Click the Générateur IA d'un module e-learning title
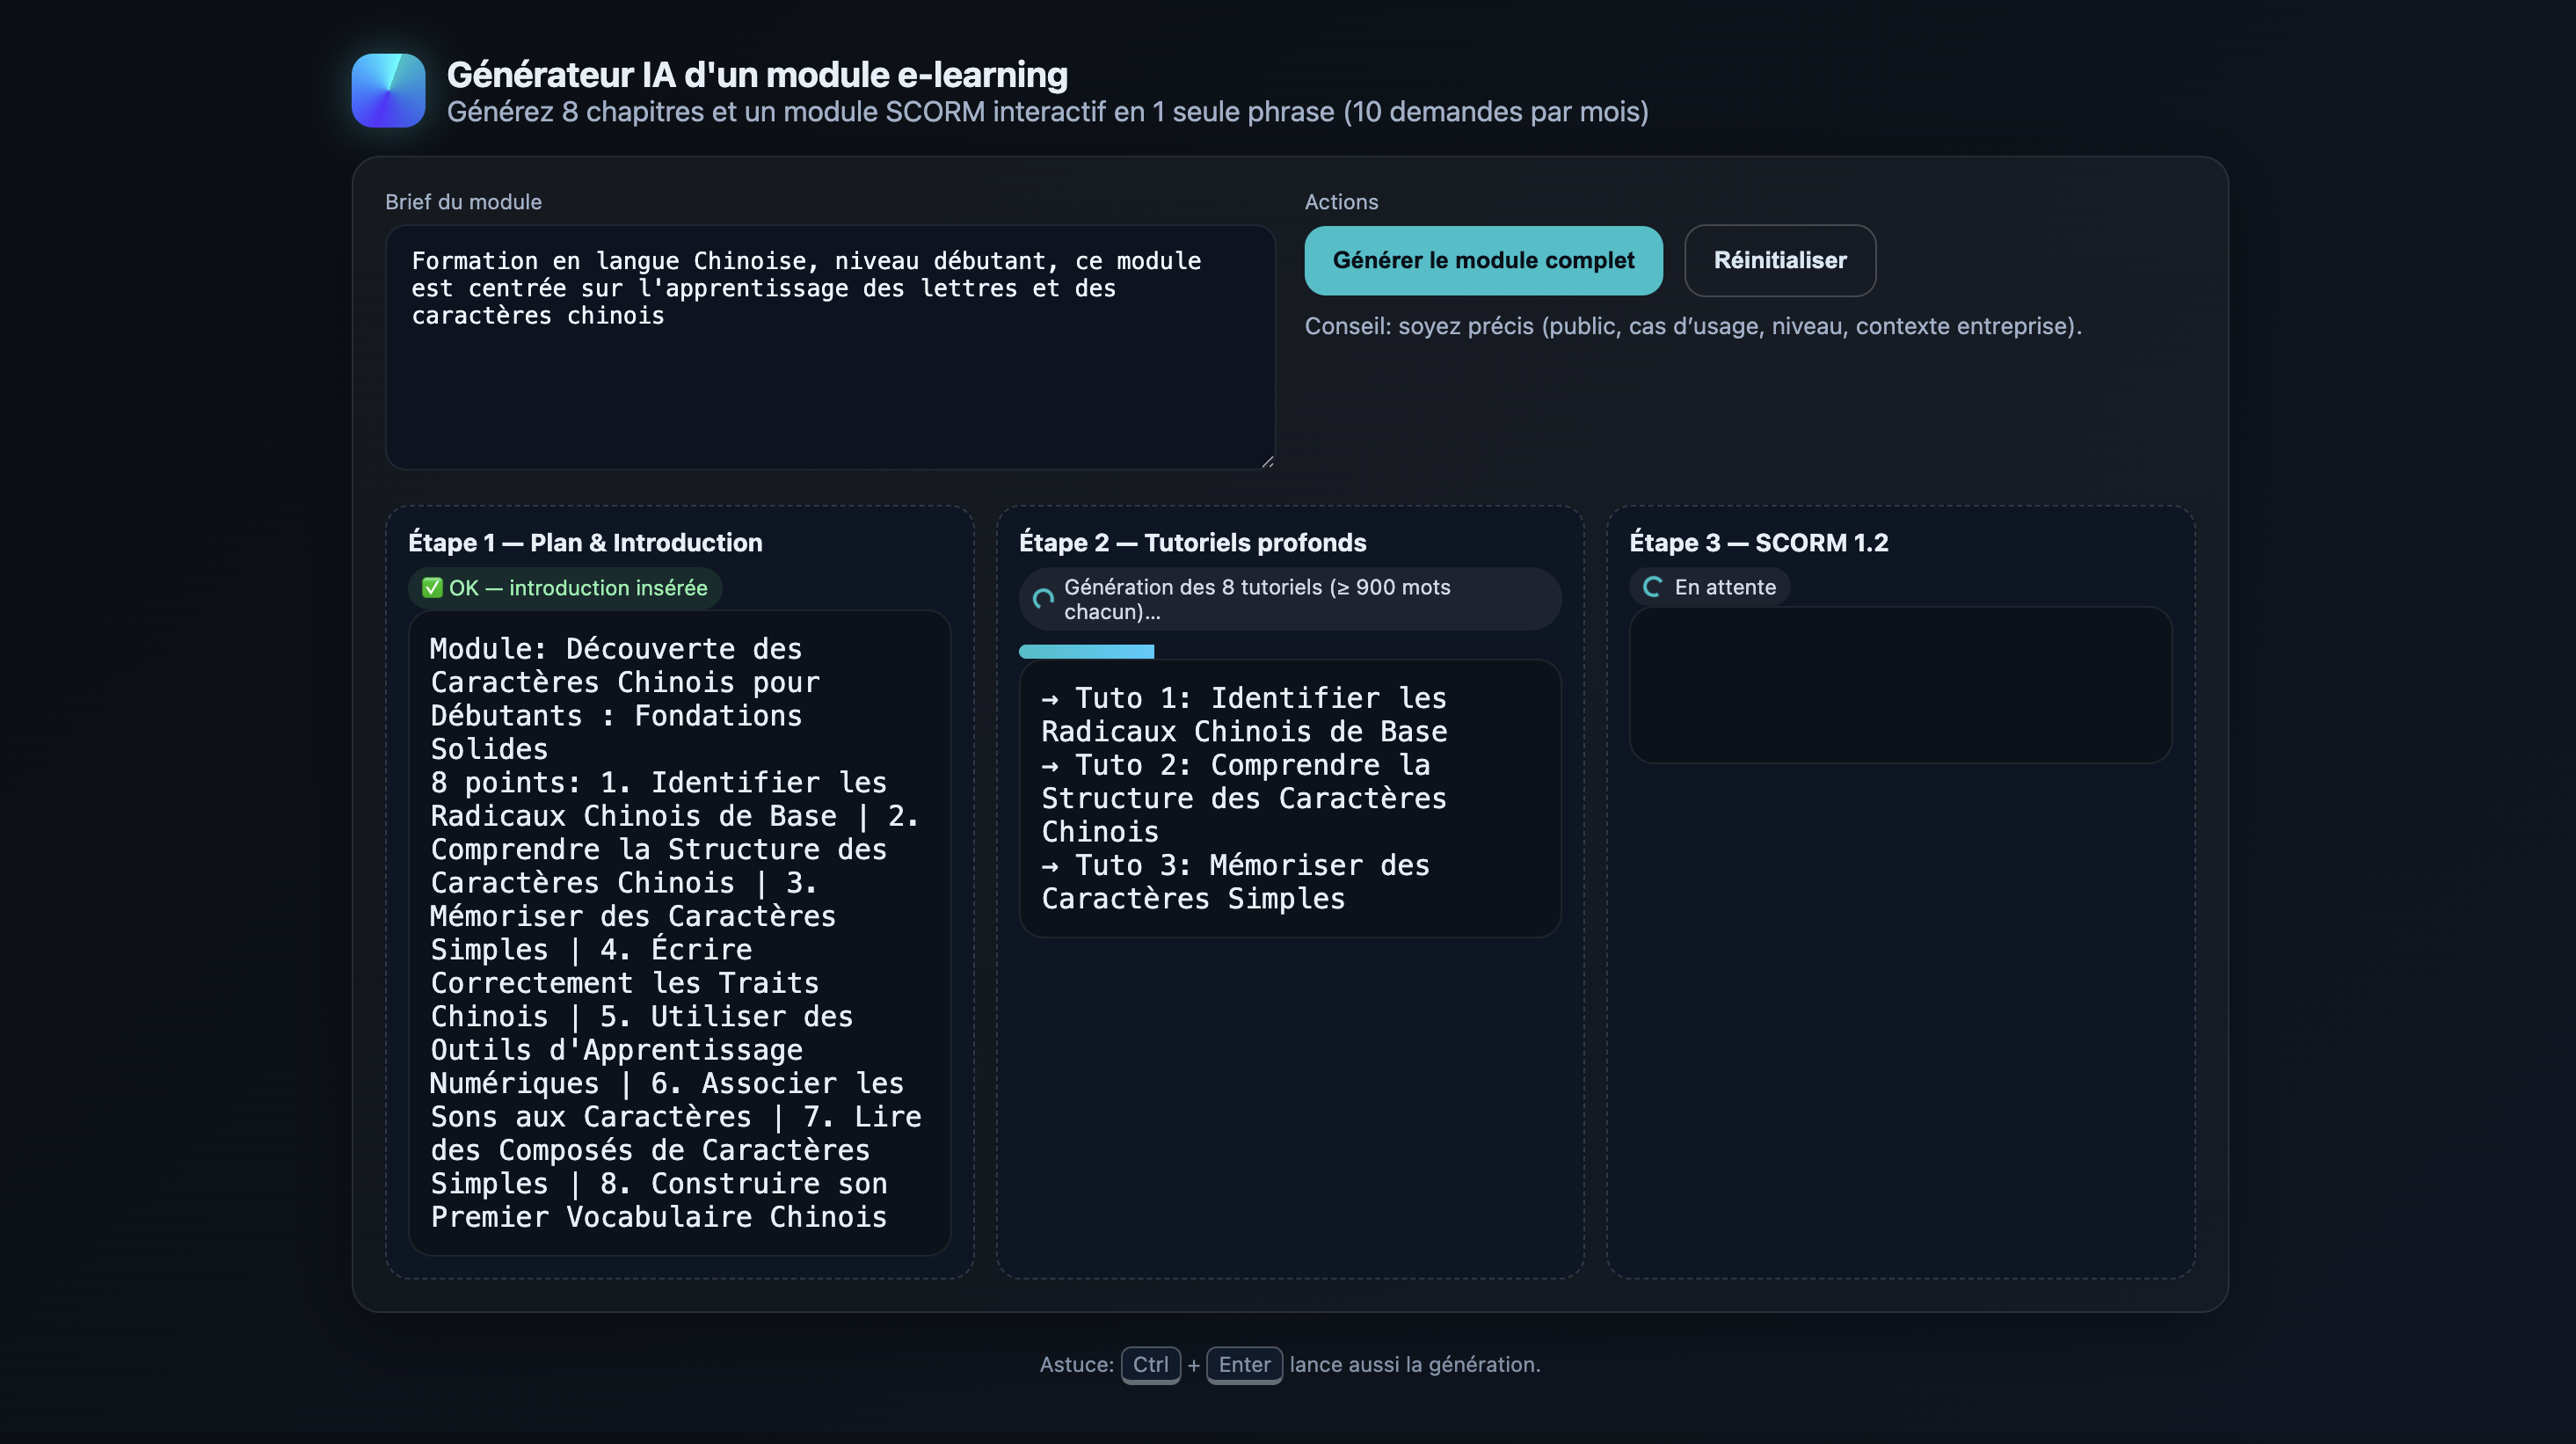The image size is (2576, 1444). pyautogui.click(x=757, y=75)
